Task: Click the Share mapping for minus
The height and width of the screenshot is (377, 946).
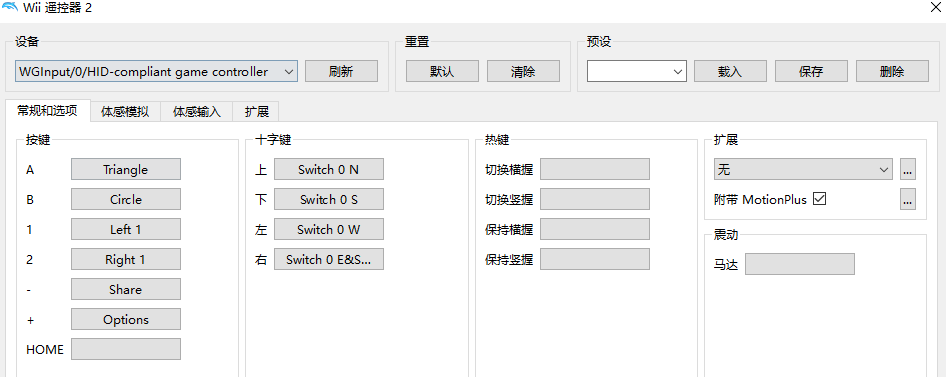Action: 125,289
